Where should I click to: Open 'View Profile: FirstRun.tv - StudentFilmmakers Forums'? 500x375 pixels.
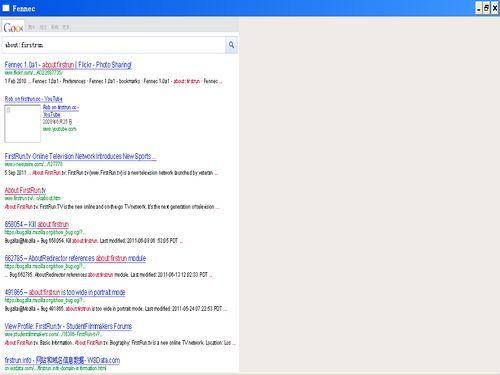tap(68, 326)
